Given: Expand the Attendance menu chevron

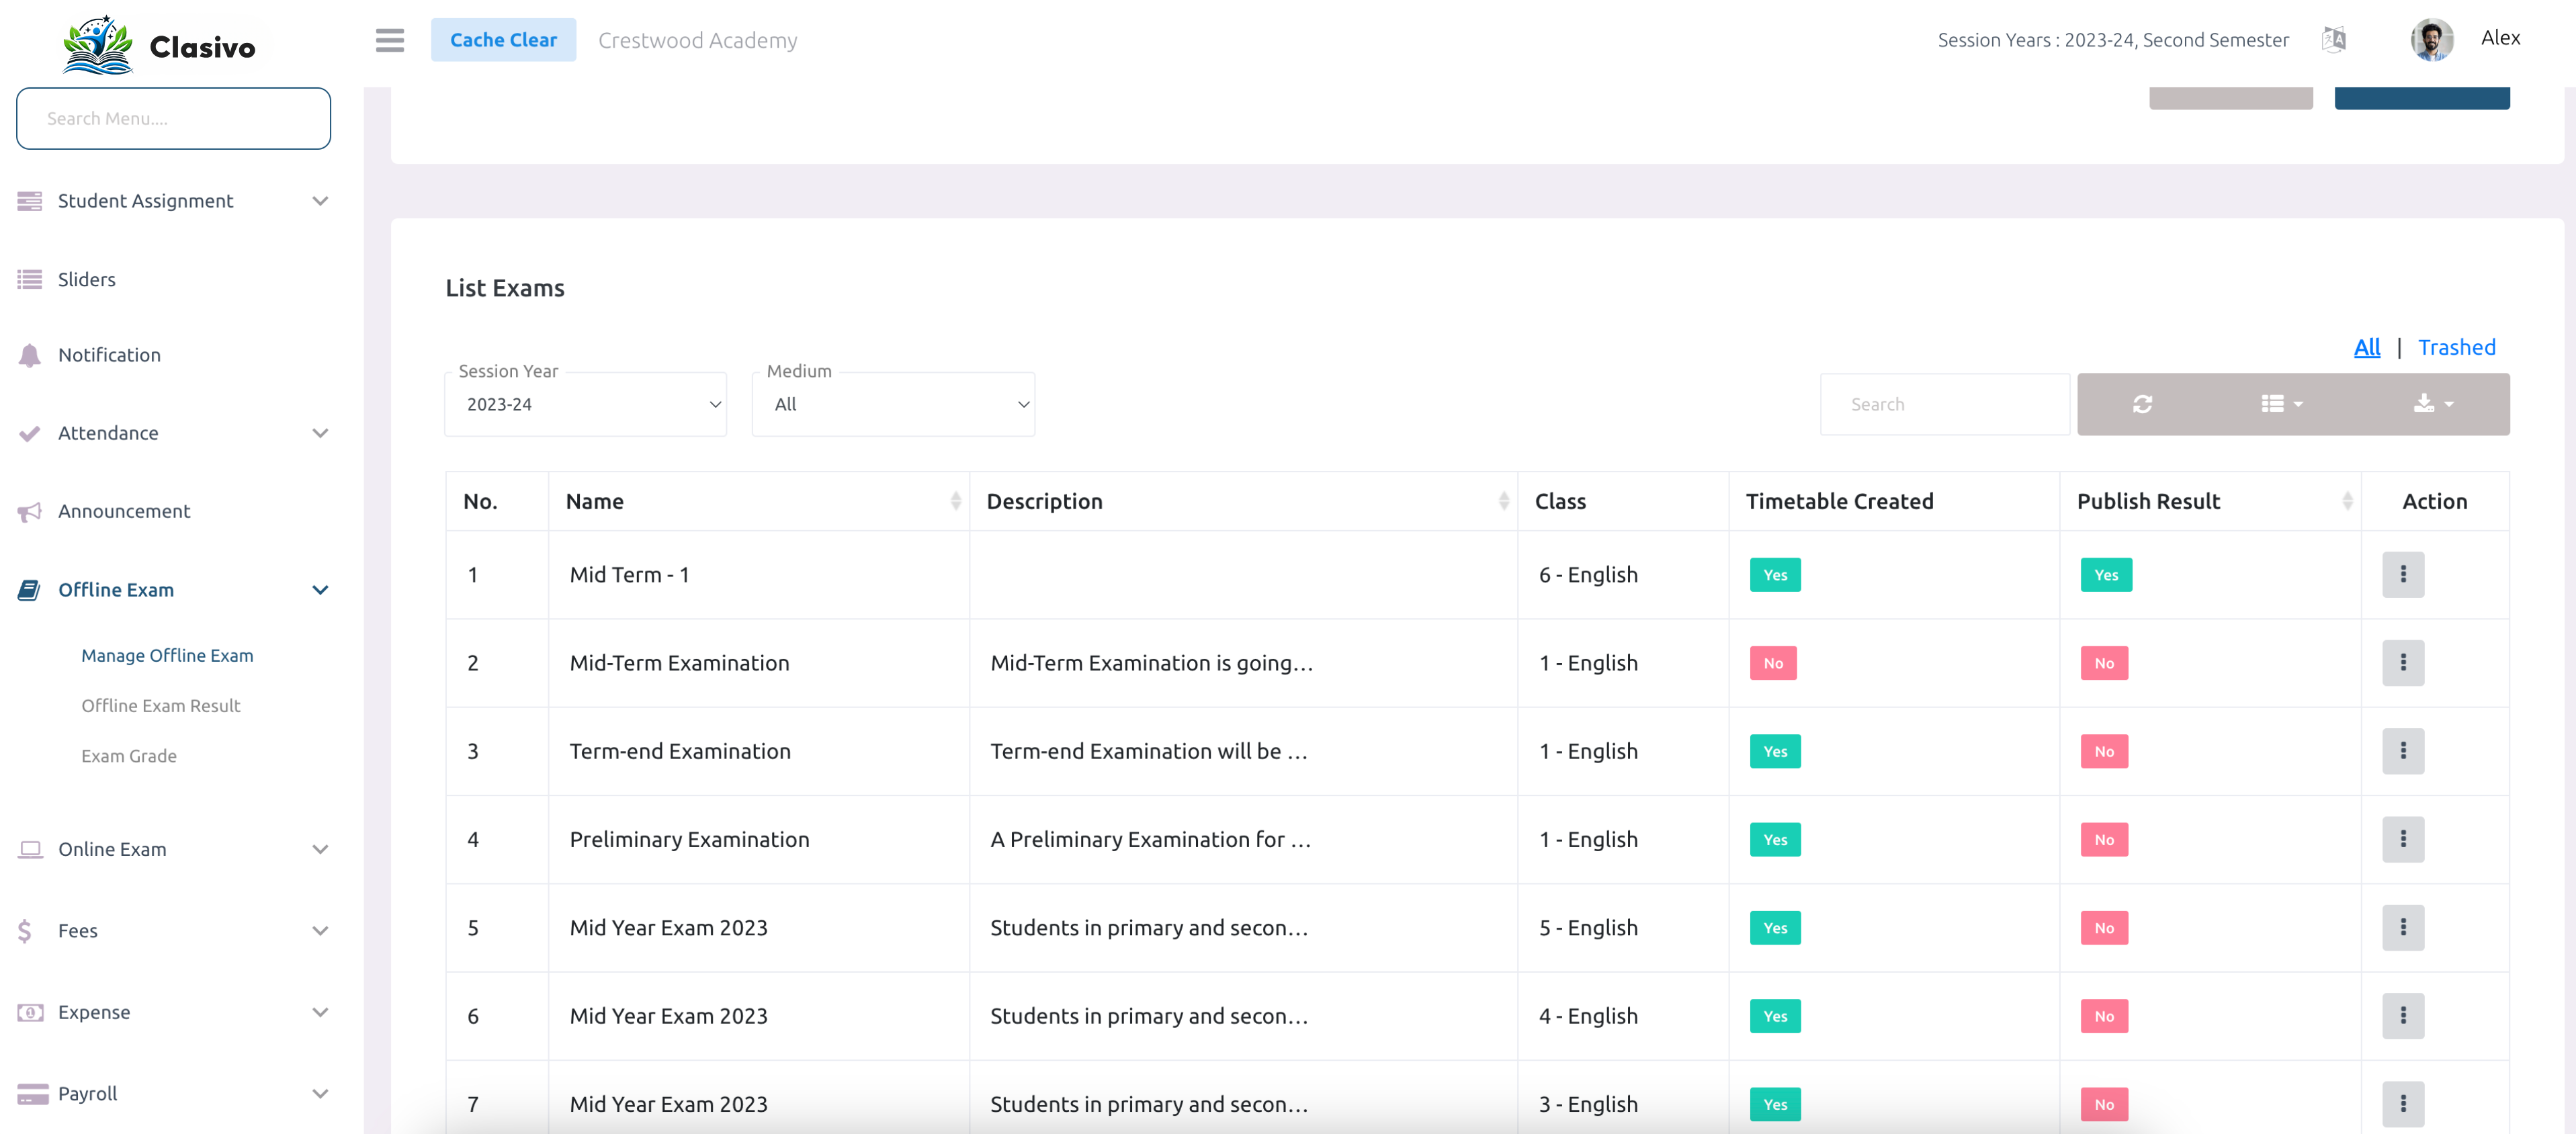Looking at the screenshot, I should (320, 433).
